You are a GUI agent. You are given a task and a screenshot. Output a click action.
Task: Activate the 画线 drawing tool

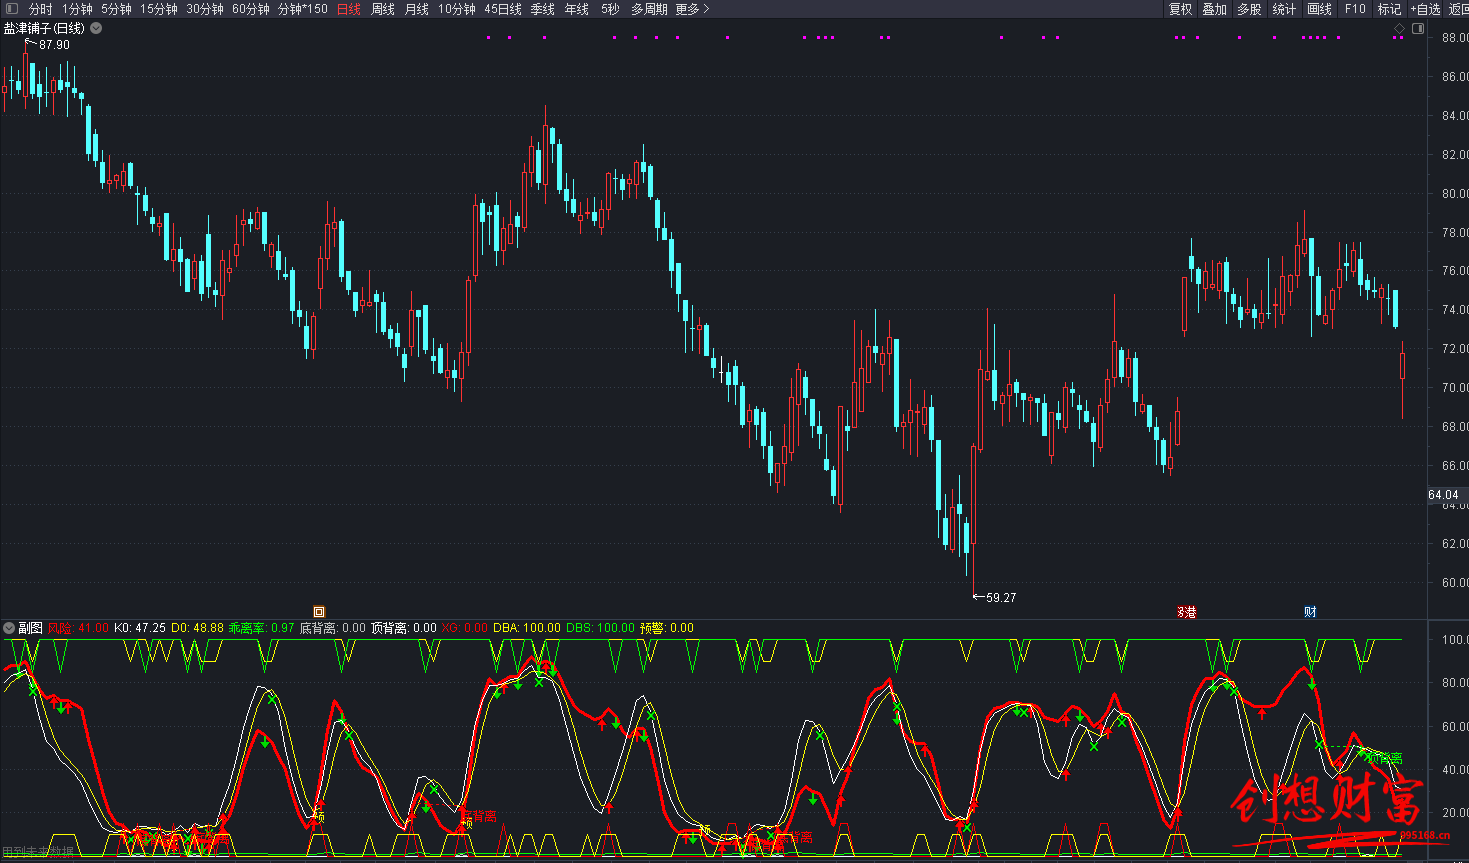pyautogui.click(x=1320, y=9)
